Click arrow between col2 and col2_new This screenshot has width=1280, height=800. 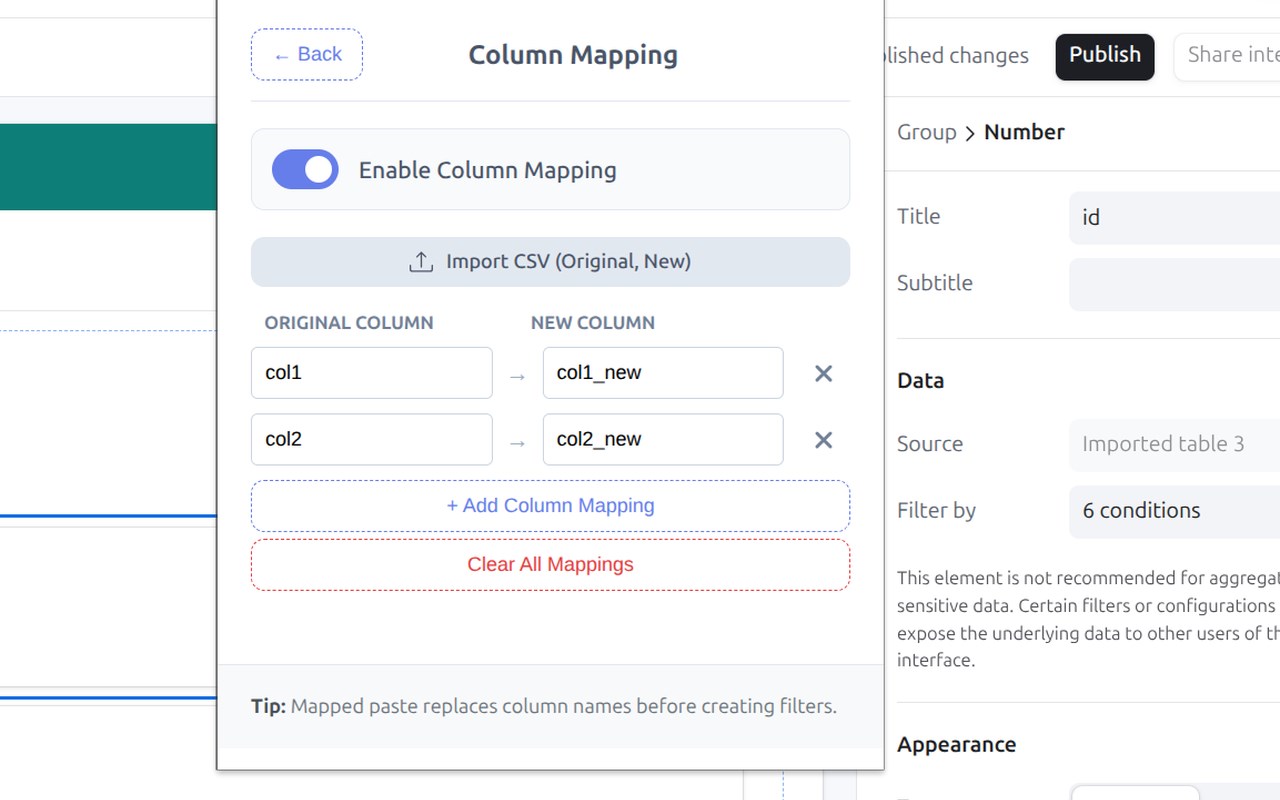(x=517, y=442)
